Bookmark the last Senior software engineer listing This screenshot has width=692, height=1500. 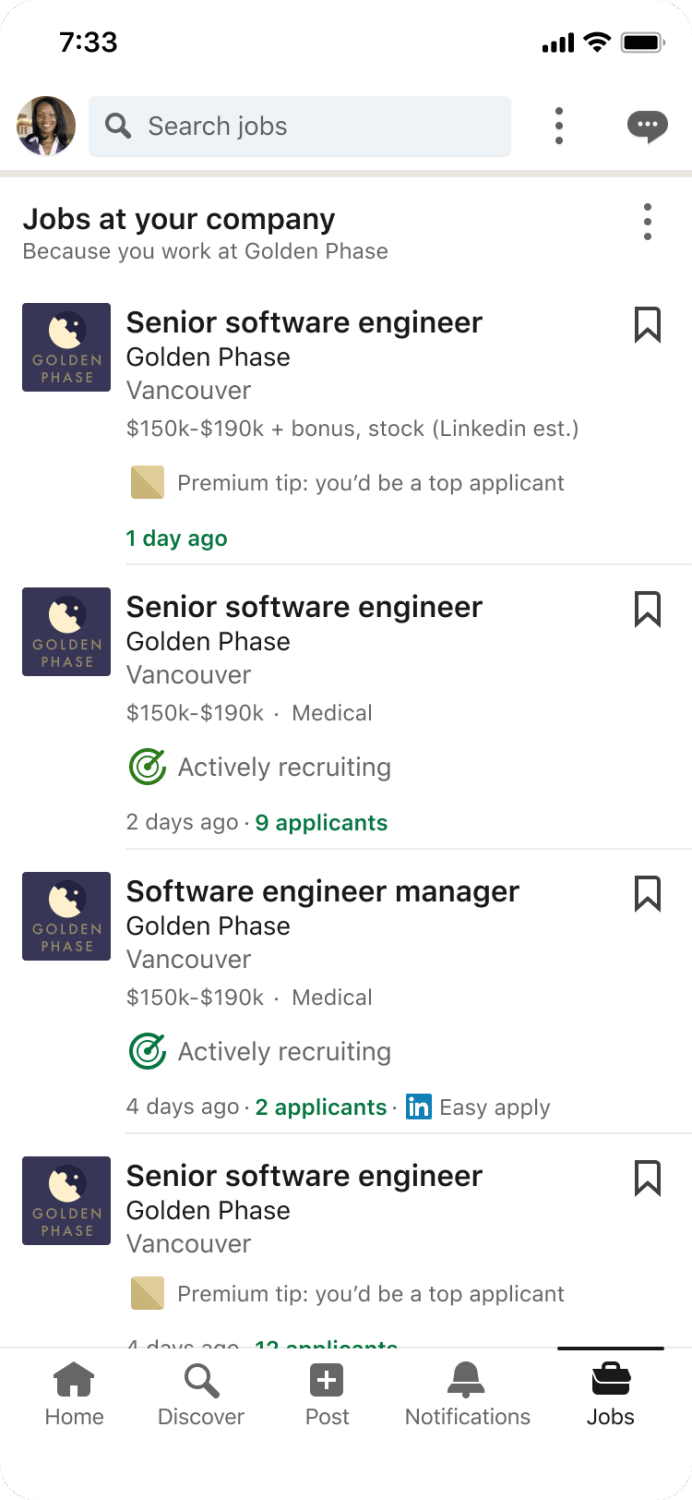648,1178
